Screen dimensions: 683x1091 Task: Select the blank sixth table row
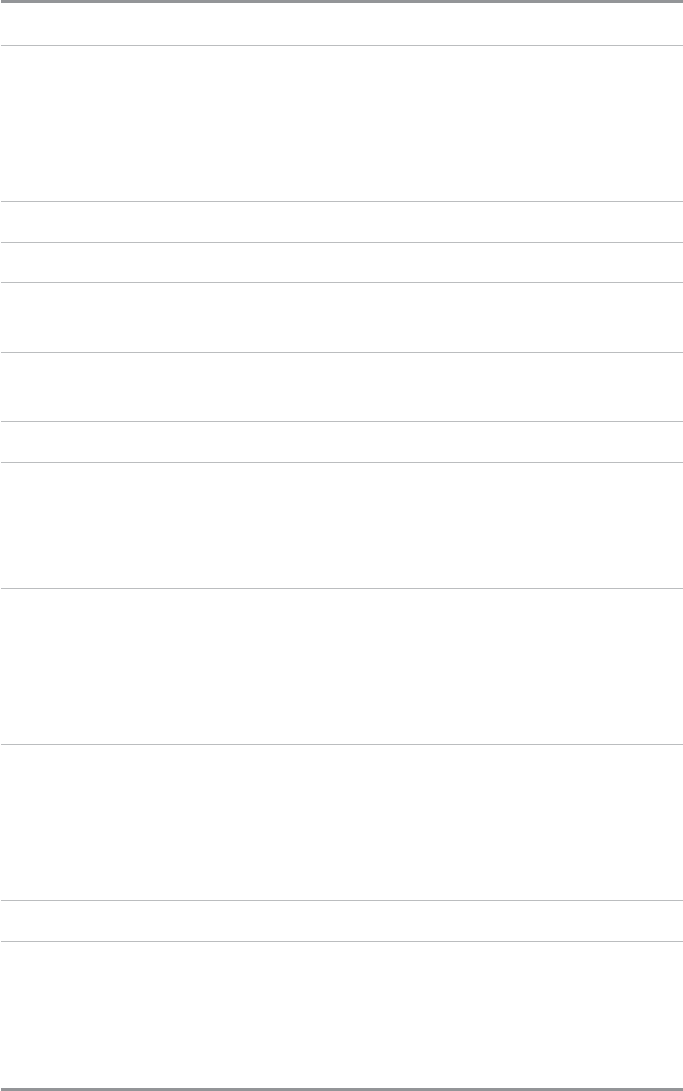pyautogui.click(x=341, y=386)
